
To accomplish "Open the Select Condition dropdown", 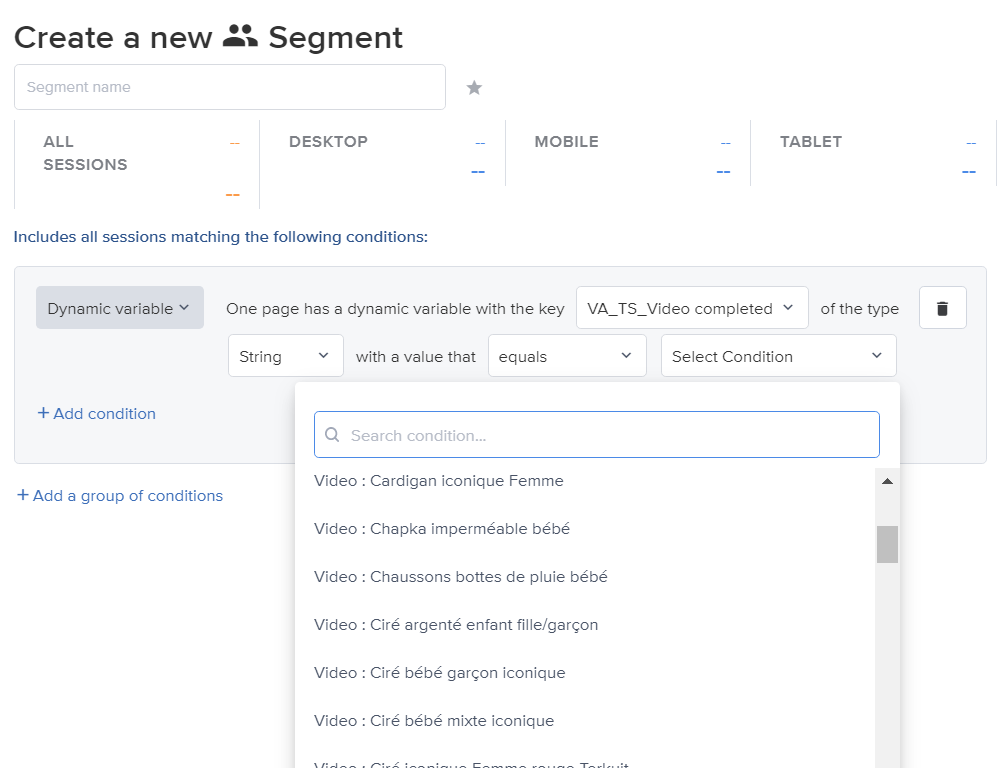I will [x=778, y=355].
